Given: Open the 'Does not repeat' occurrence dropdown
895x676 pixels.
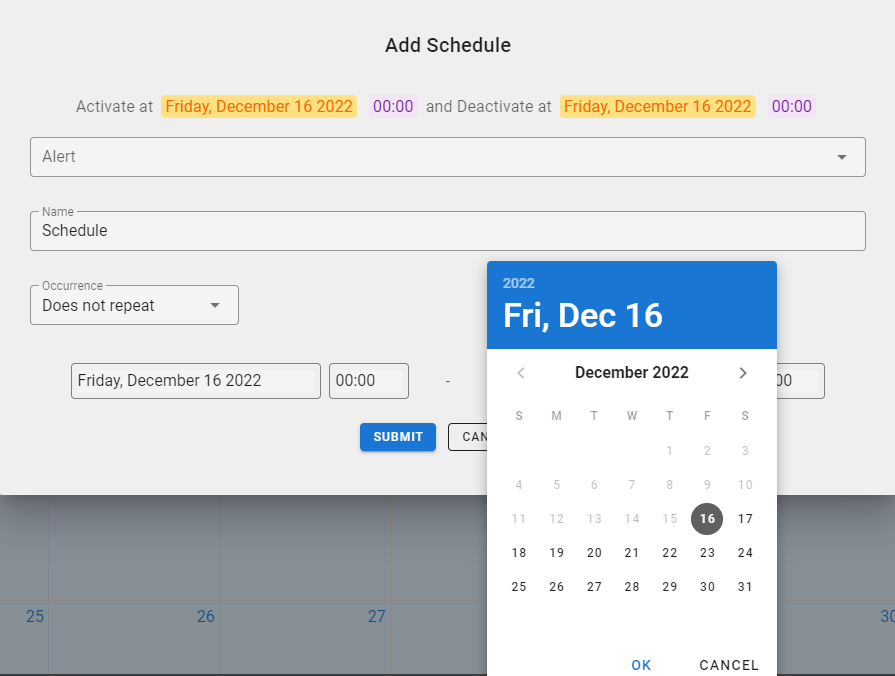Looking at the screenshot, I should pyautogui.click(x=134, y=305).
